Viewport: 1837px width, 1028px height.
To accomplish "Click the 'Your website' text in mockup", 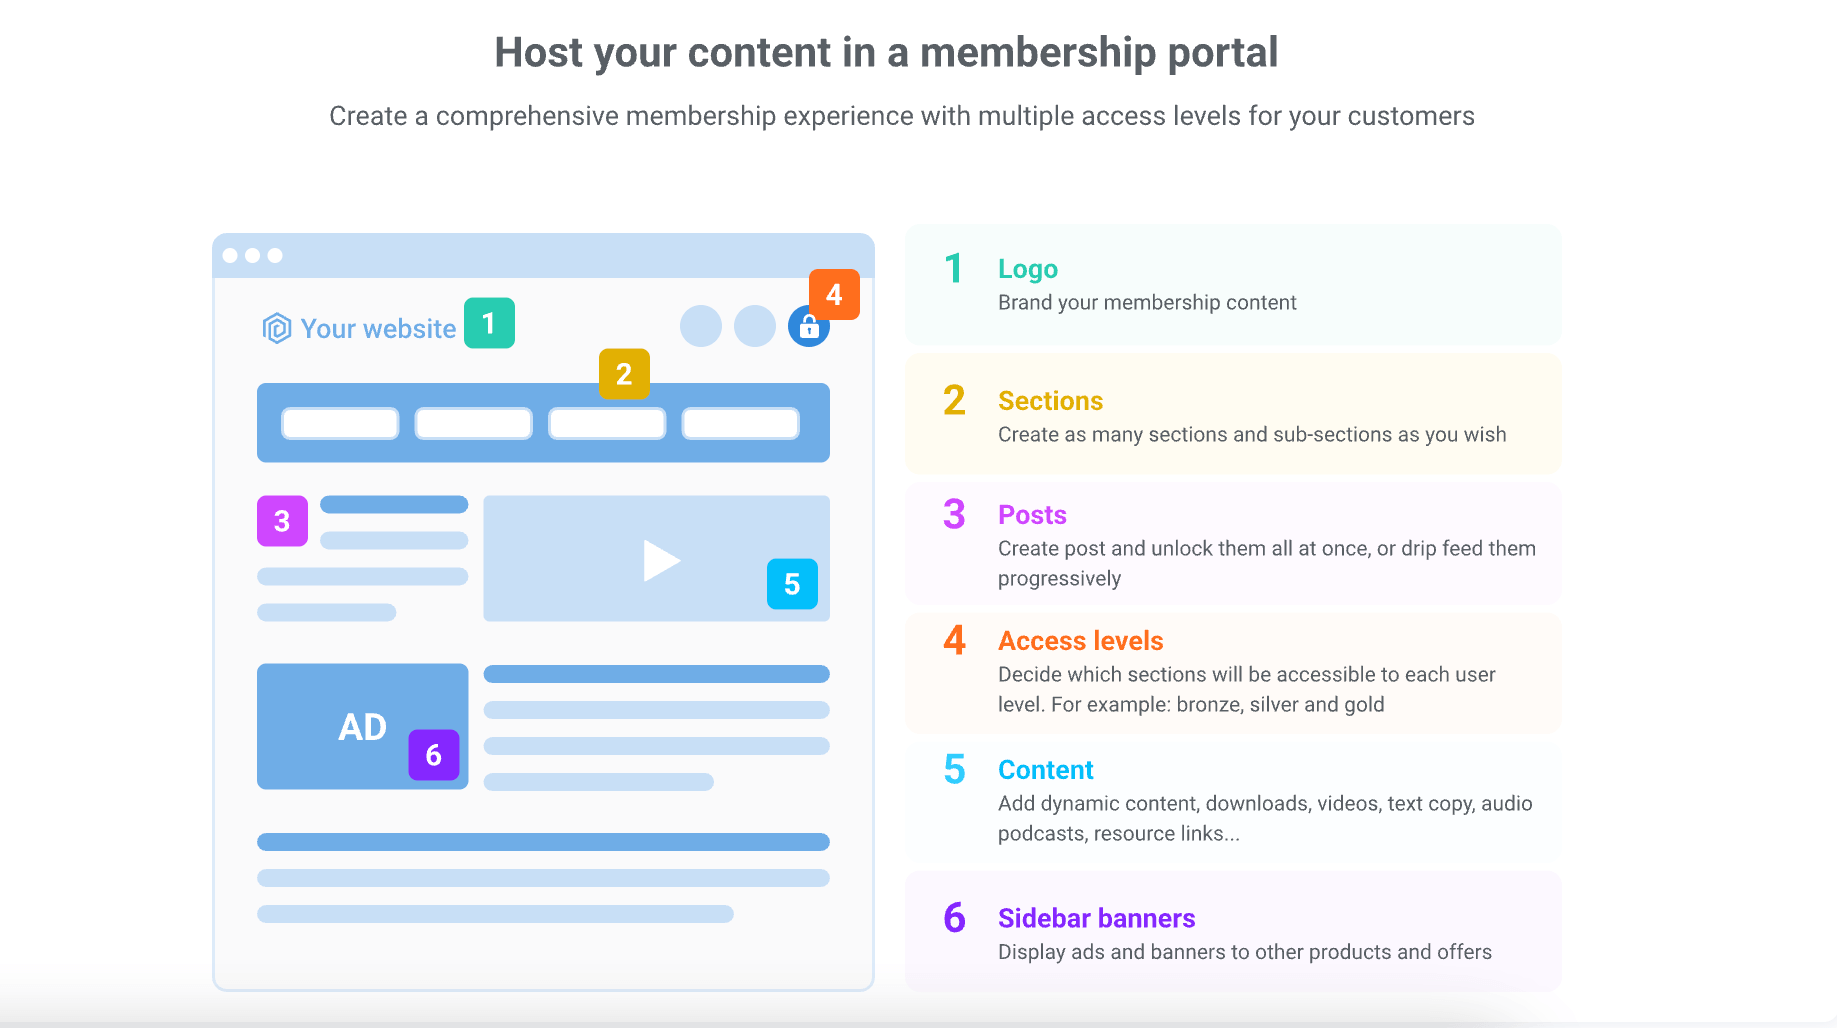I will click(378, 329).
